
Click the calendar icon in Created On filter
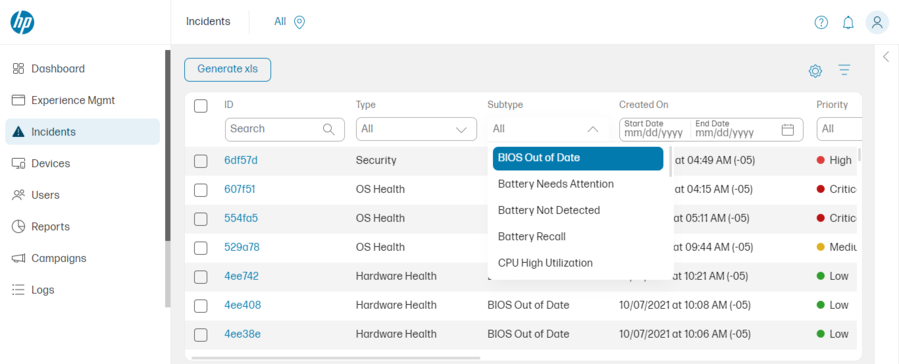click(x=788, y=130)
